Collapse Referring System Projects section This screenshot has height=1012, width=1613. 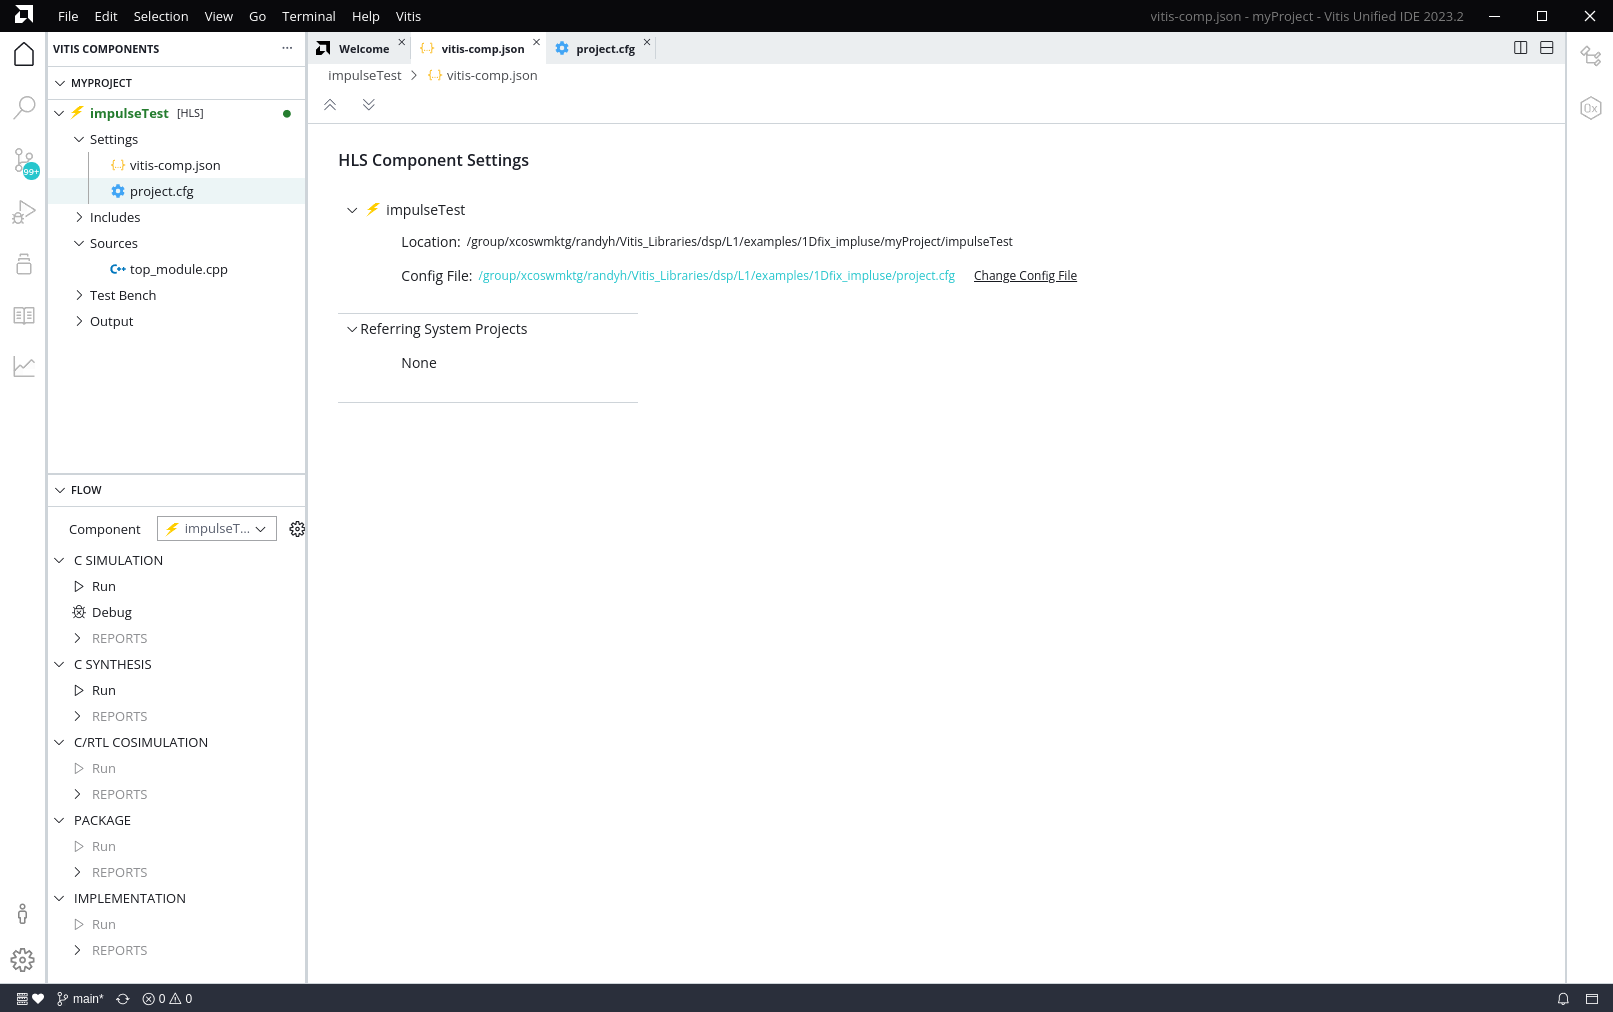coord(352,329)
